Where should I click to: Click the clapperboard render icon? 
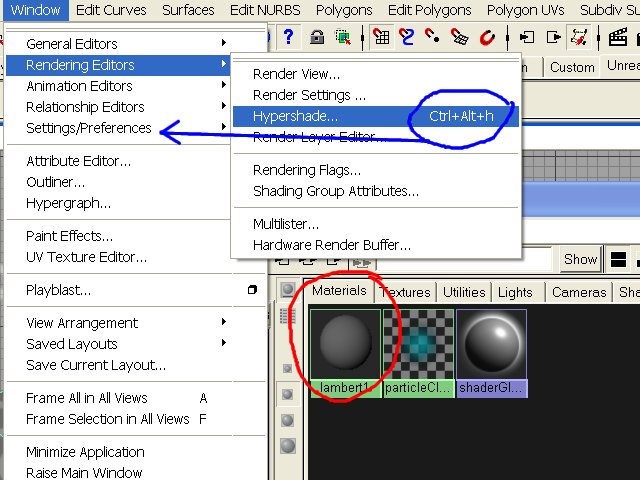coord(618,38)
